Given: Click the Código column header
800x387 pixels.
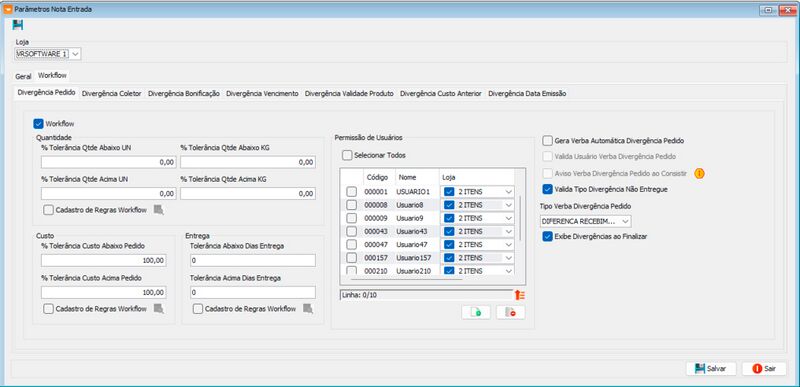Looking at the screenshot, I should pyautogui.click(x=378, y=177).
